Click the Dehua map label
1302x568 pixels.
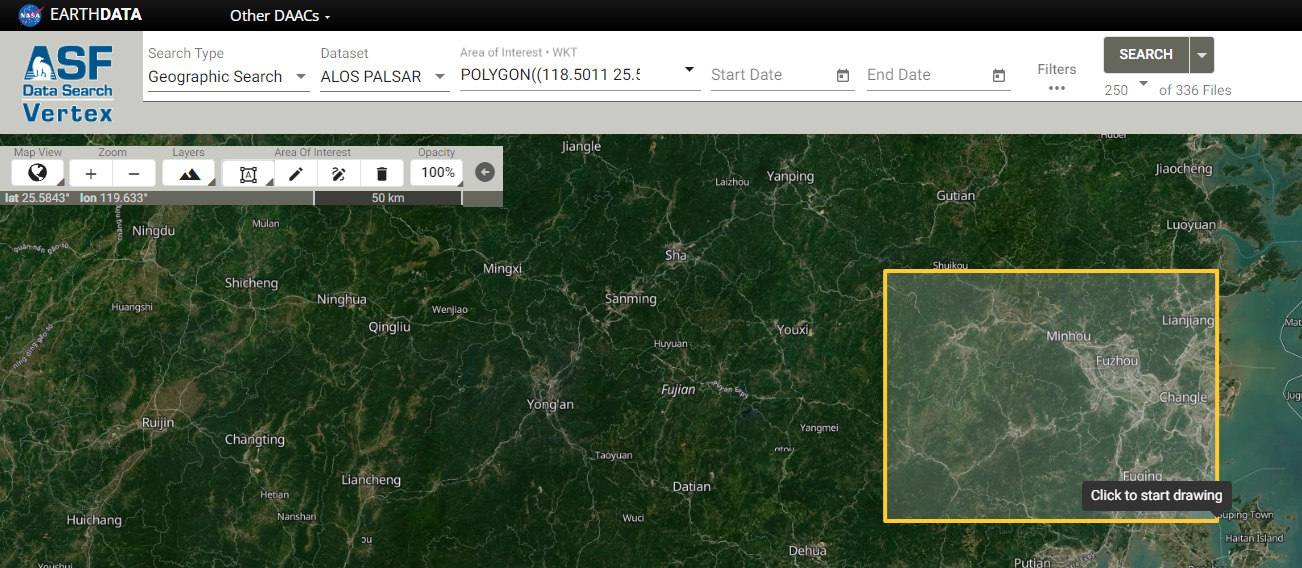click(808, 551)
